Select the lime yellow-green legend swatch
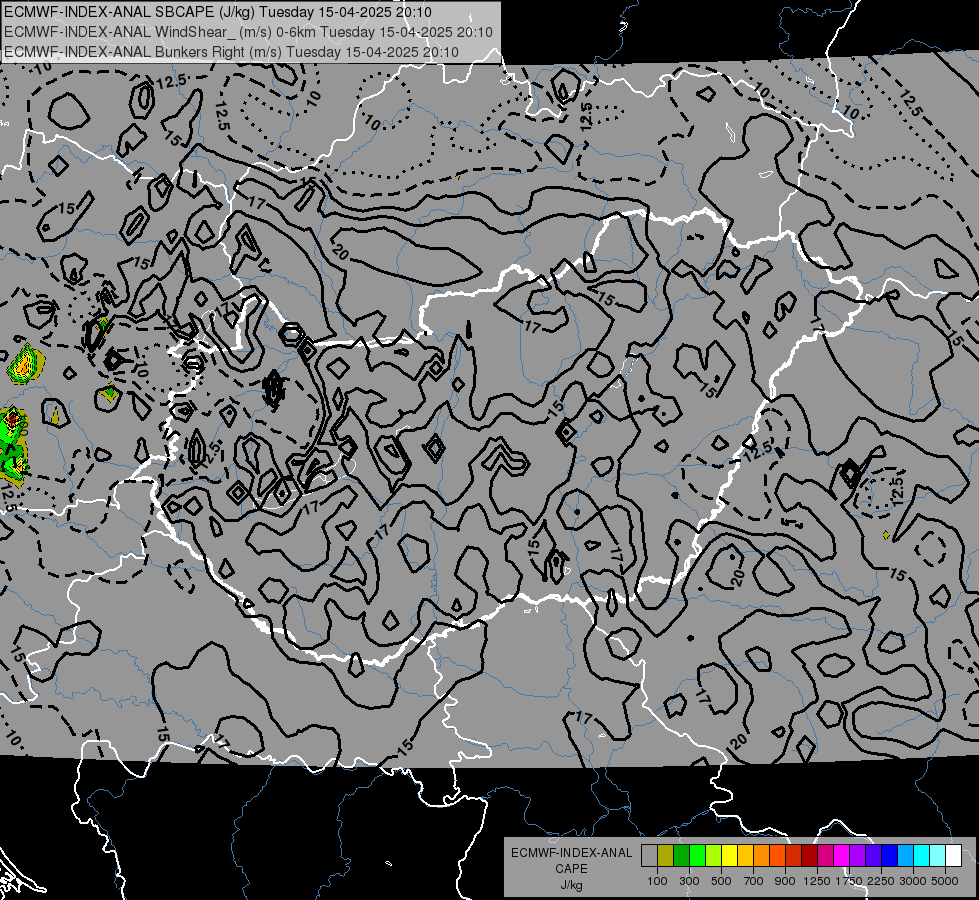This screenshot has width=979, height=900. (x=714, y=855)
